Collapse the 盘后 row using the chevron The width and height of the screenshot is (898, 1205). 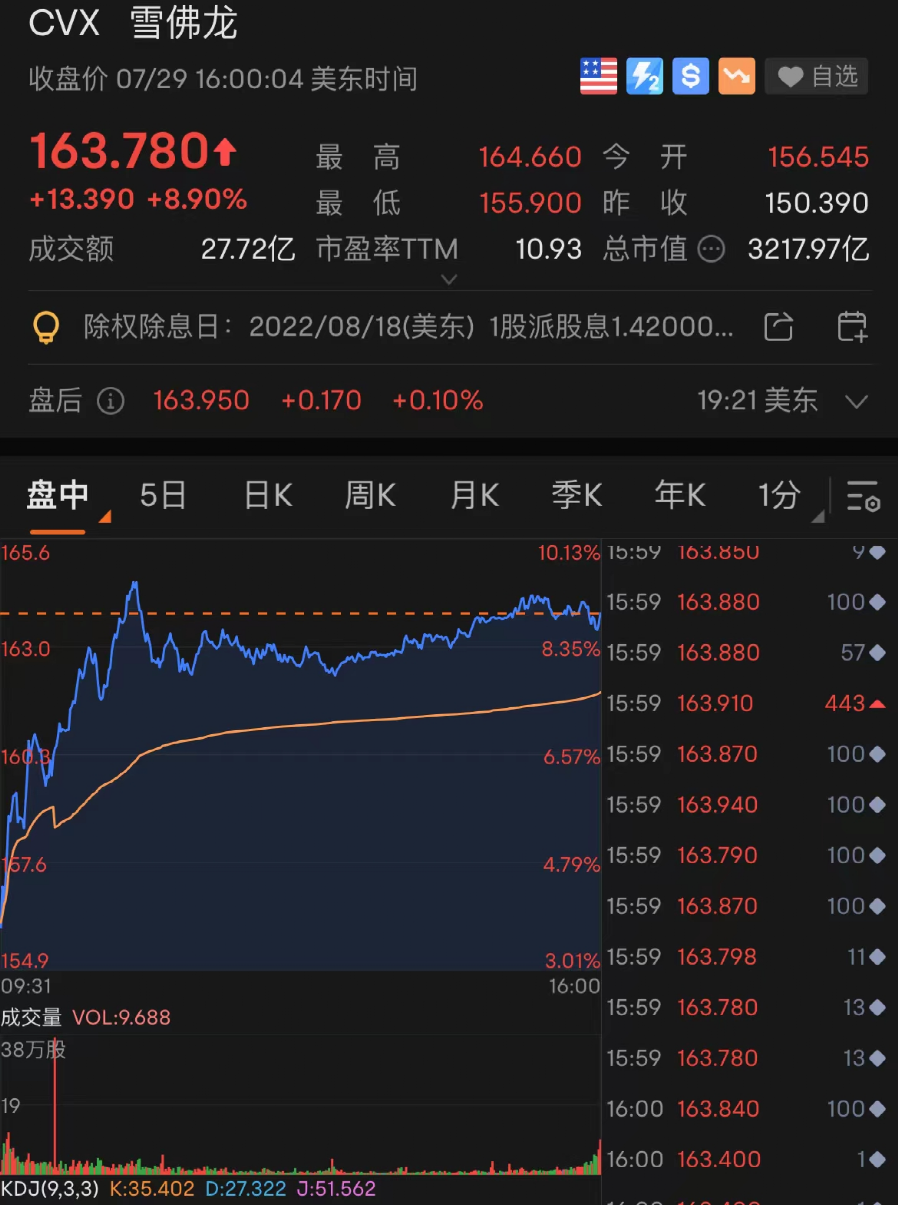coord(856,401)
